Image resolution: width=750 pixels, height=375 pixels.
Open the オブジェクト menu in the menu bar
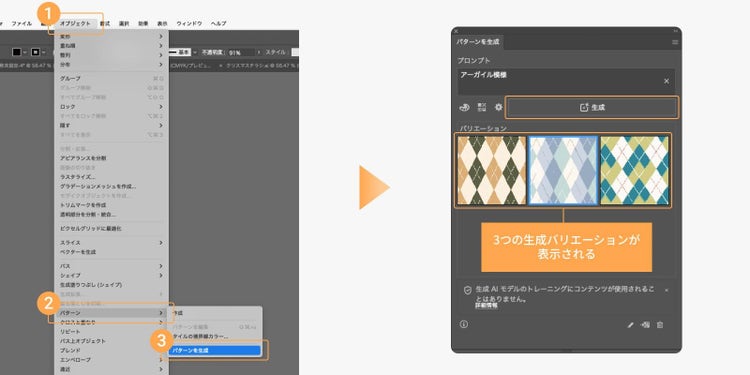(x=75, y=23)
